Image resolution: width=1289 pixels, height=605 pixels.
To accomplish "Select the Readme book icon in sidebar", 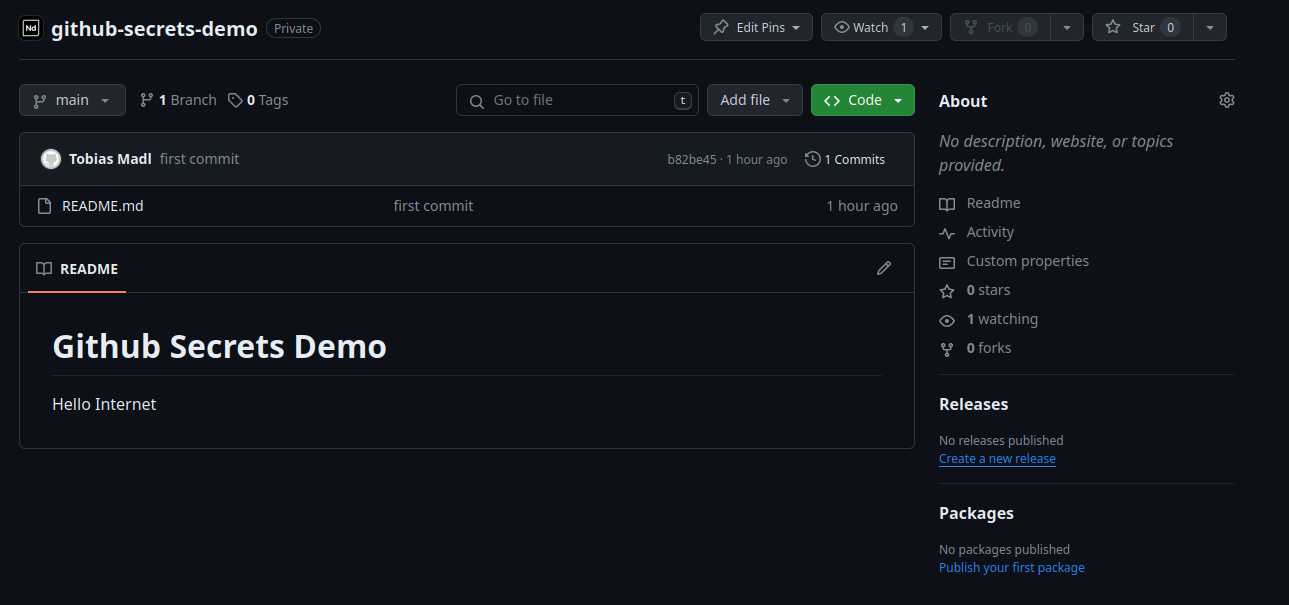I will (946, 203).
